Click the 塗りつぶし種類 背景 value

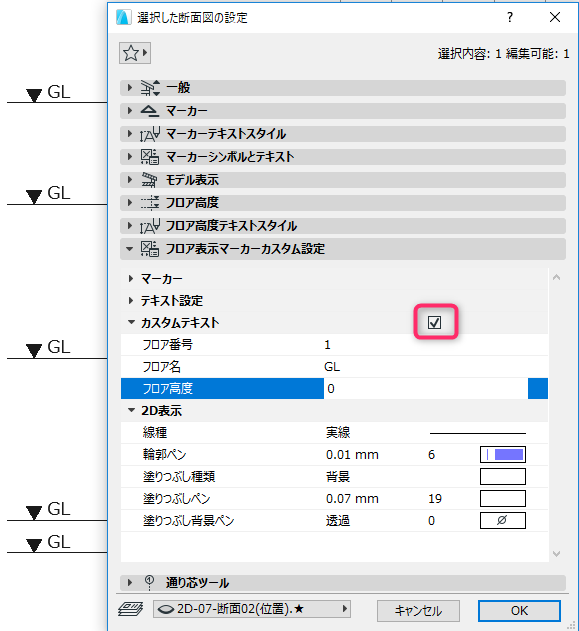(338, 476)
